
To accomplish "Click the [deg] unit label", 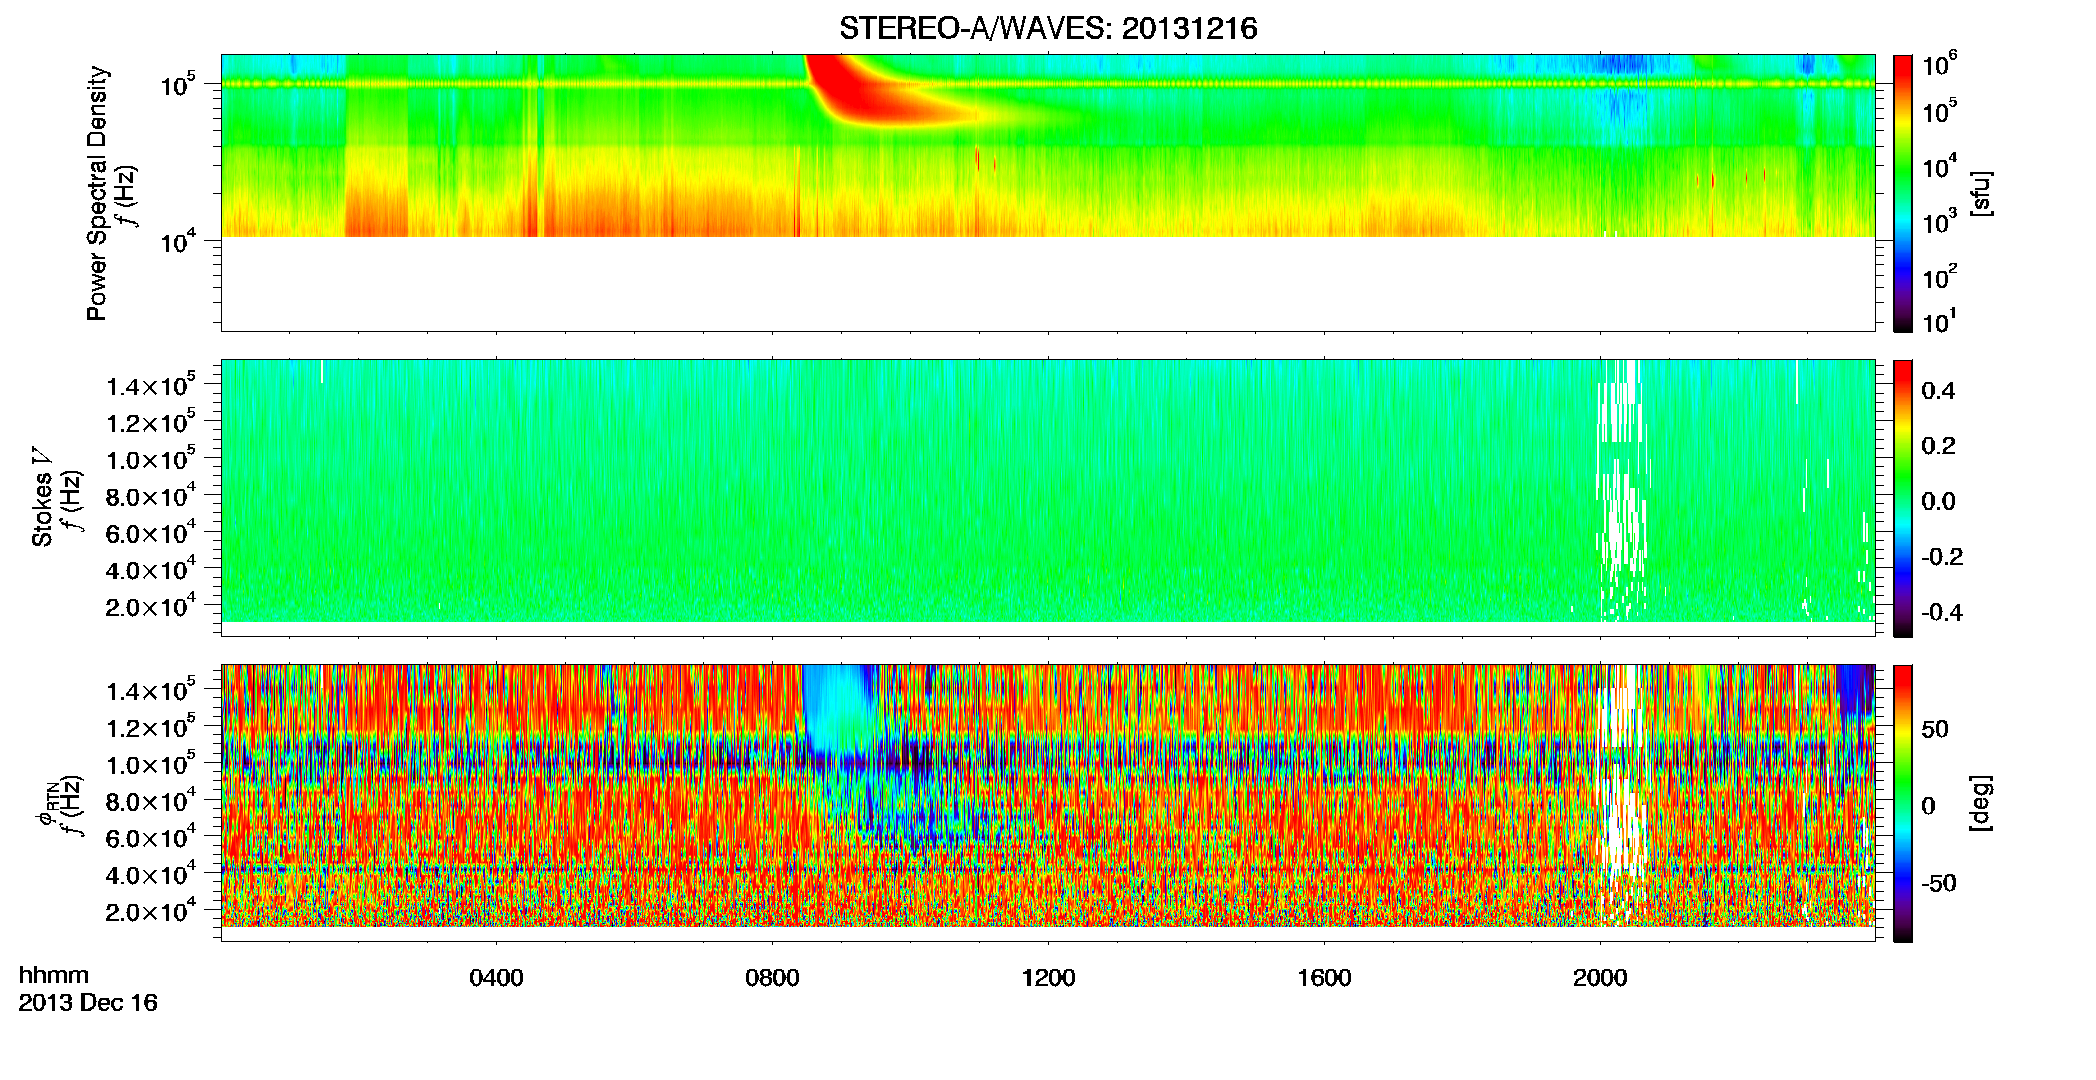I will coord(1981,803).
